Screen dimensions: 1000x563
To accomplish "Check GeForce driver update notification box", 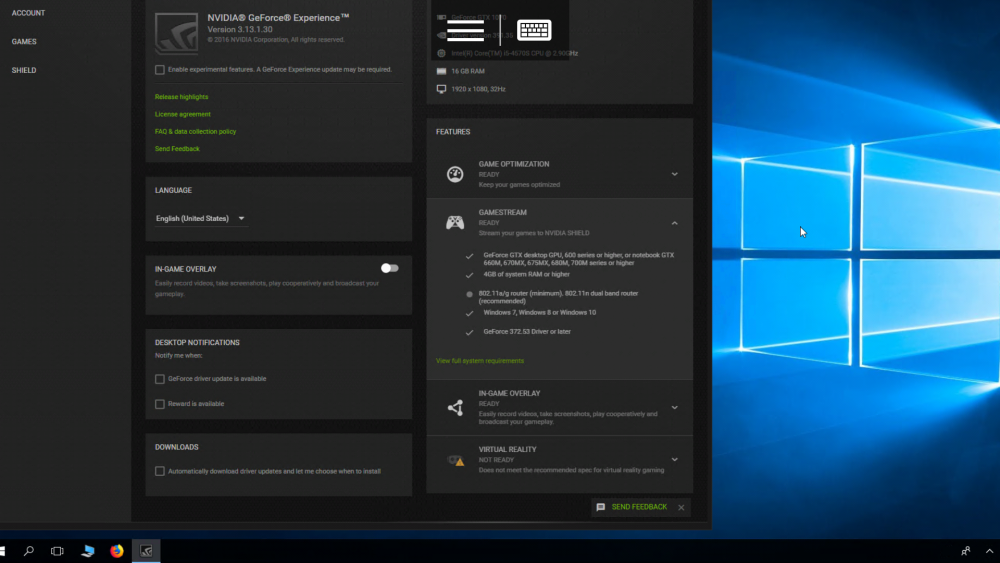I will tap(159, 379).
